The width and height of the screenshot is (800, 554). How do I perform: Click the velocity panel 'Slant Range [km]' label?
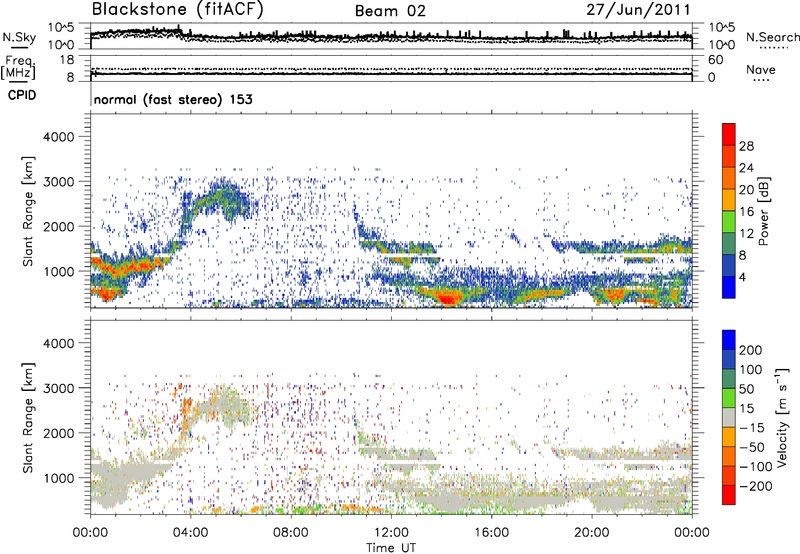click(x=28, y=417)
